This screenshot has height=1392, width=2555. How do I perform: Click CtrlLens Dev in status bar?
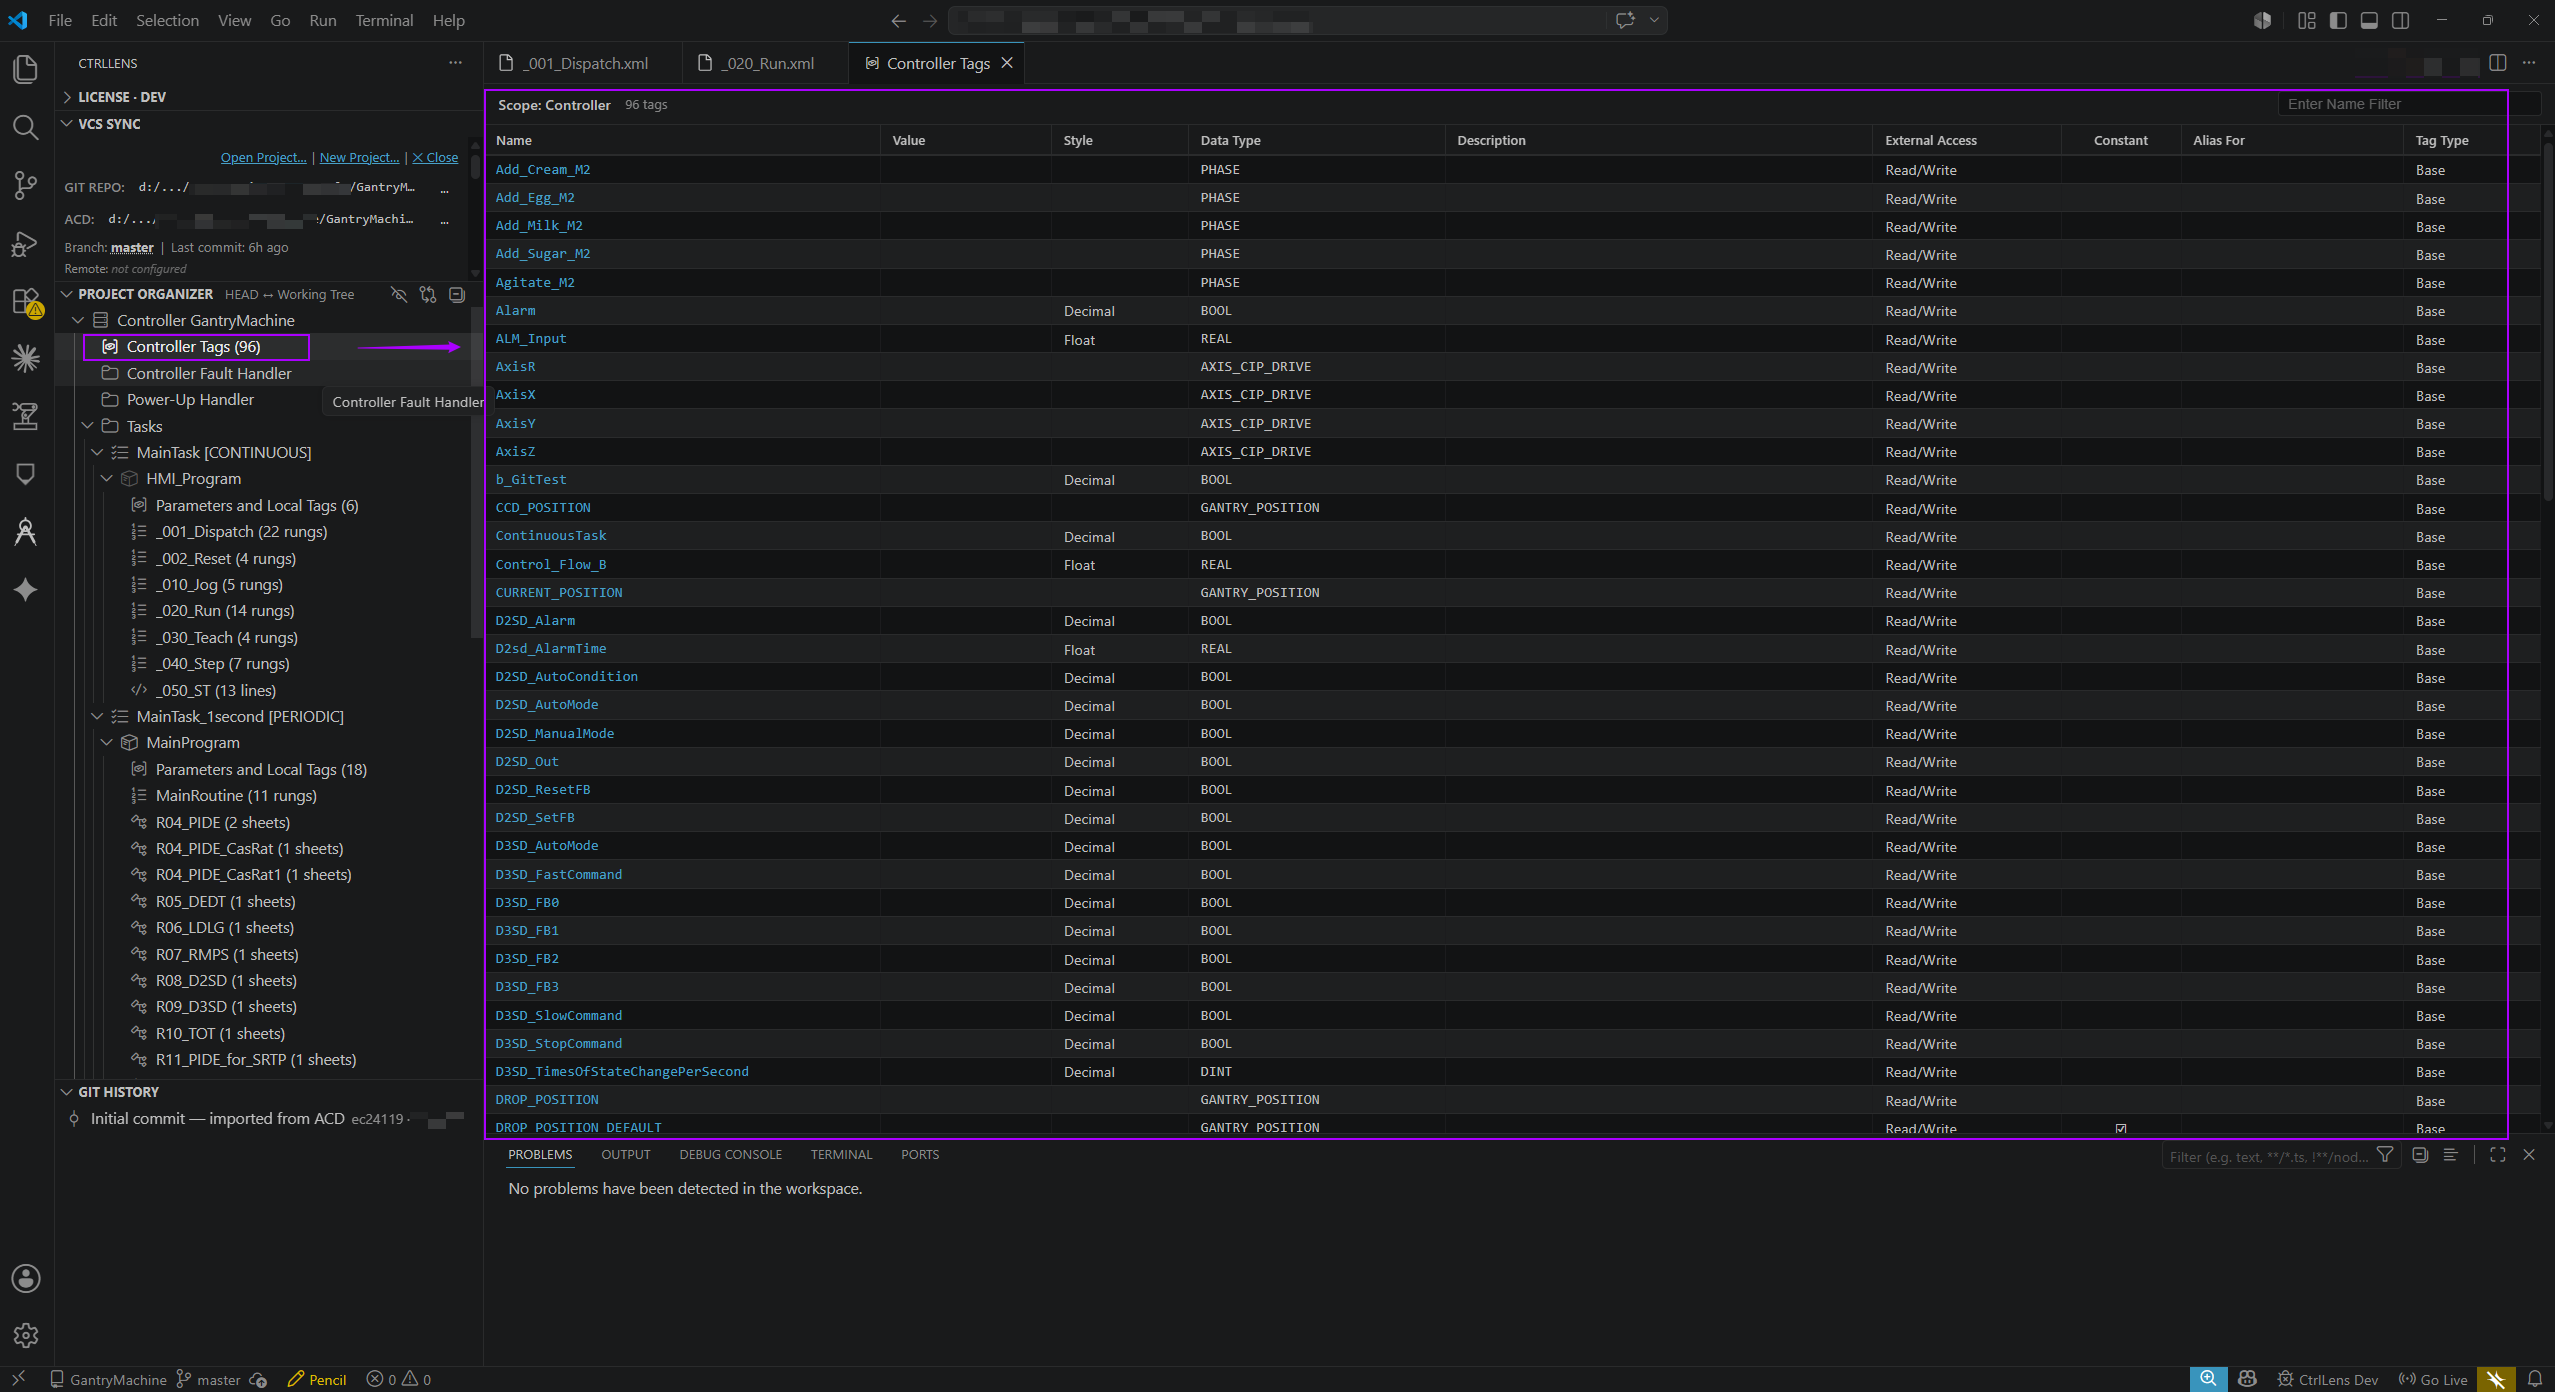click(2327, 1379)
